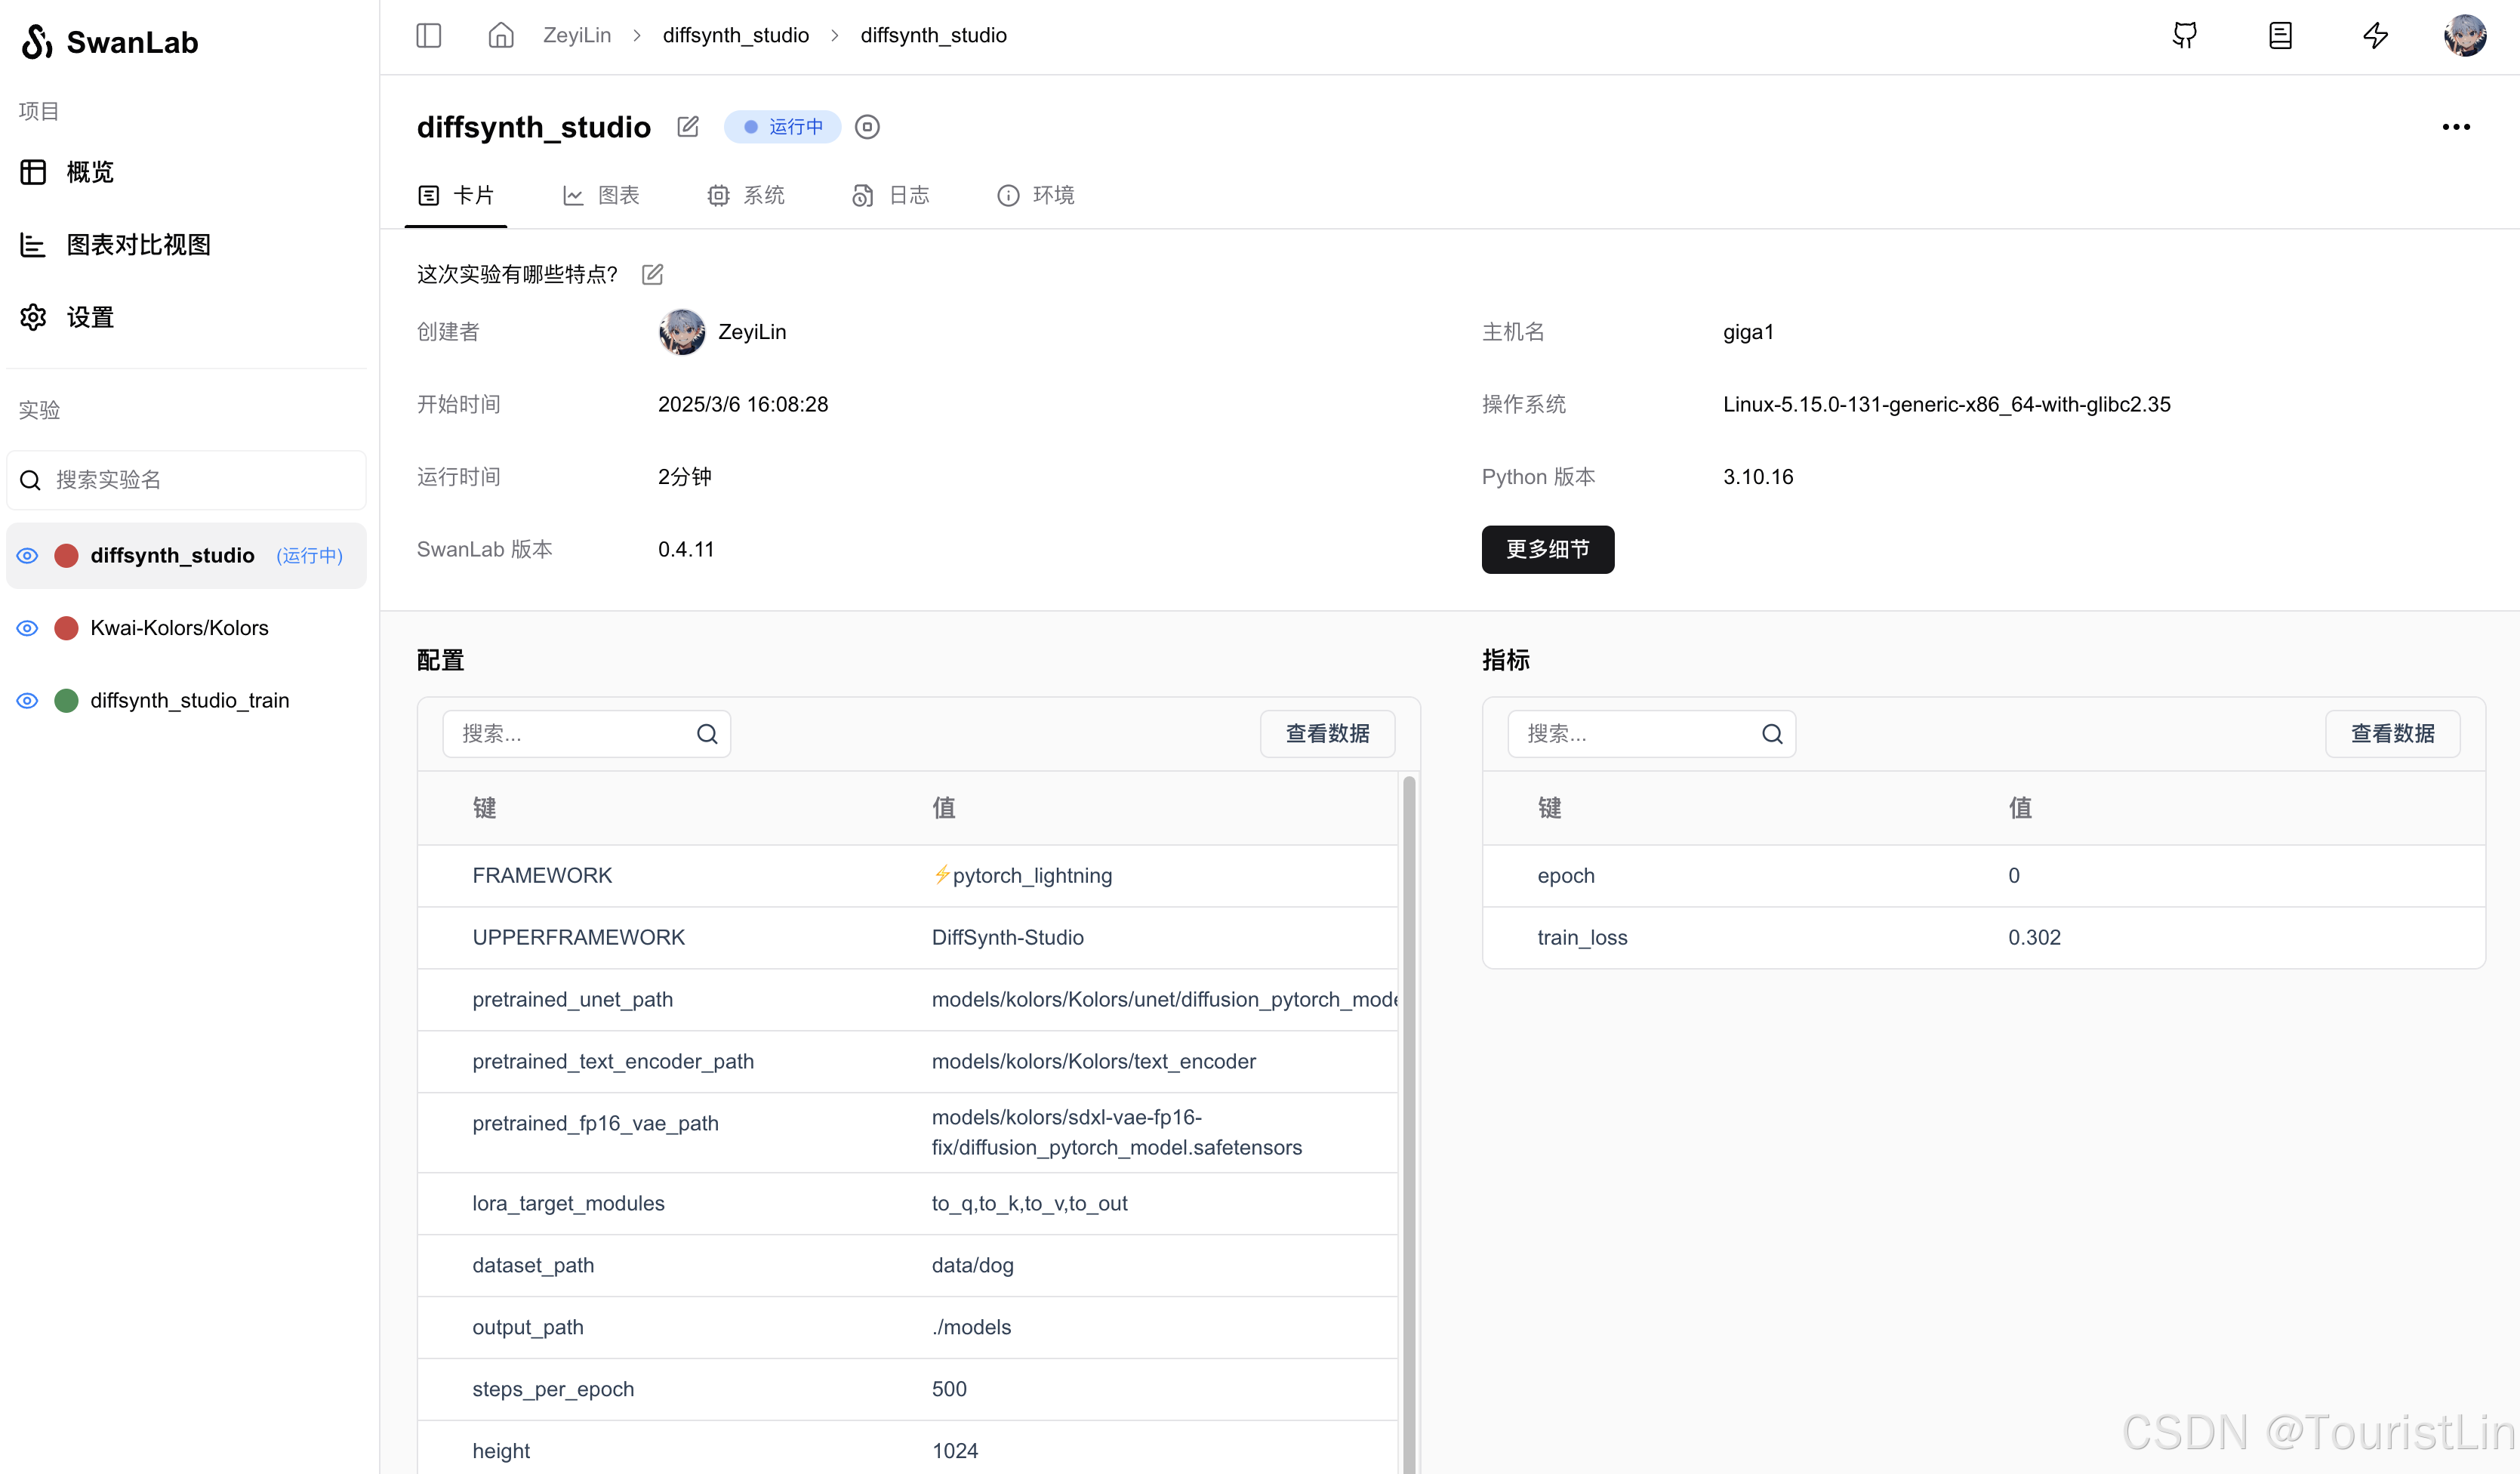2520x1474 pixels.
Task: Click the stop experiment icon
Action: [x=867, y=127]
